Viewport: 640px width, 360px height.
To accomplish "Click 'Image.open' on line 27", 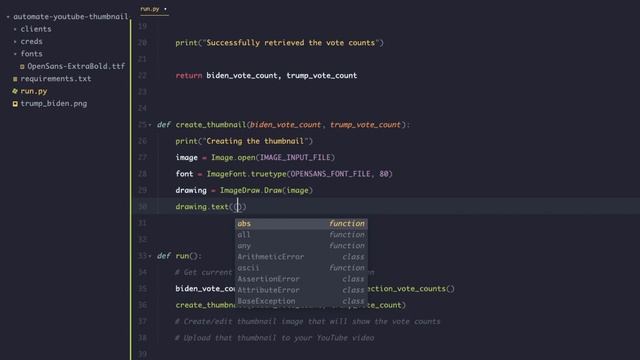I will (233, 158).
